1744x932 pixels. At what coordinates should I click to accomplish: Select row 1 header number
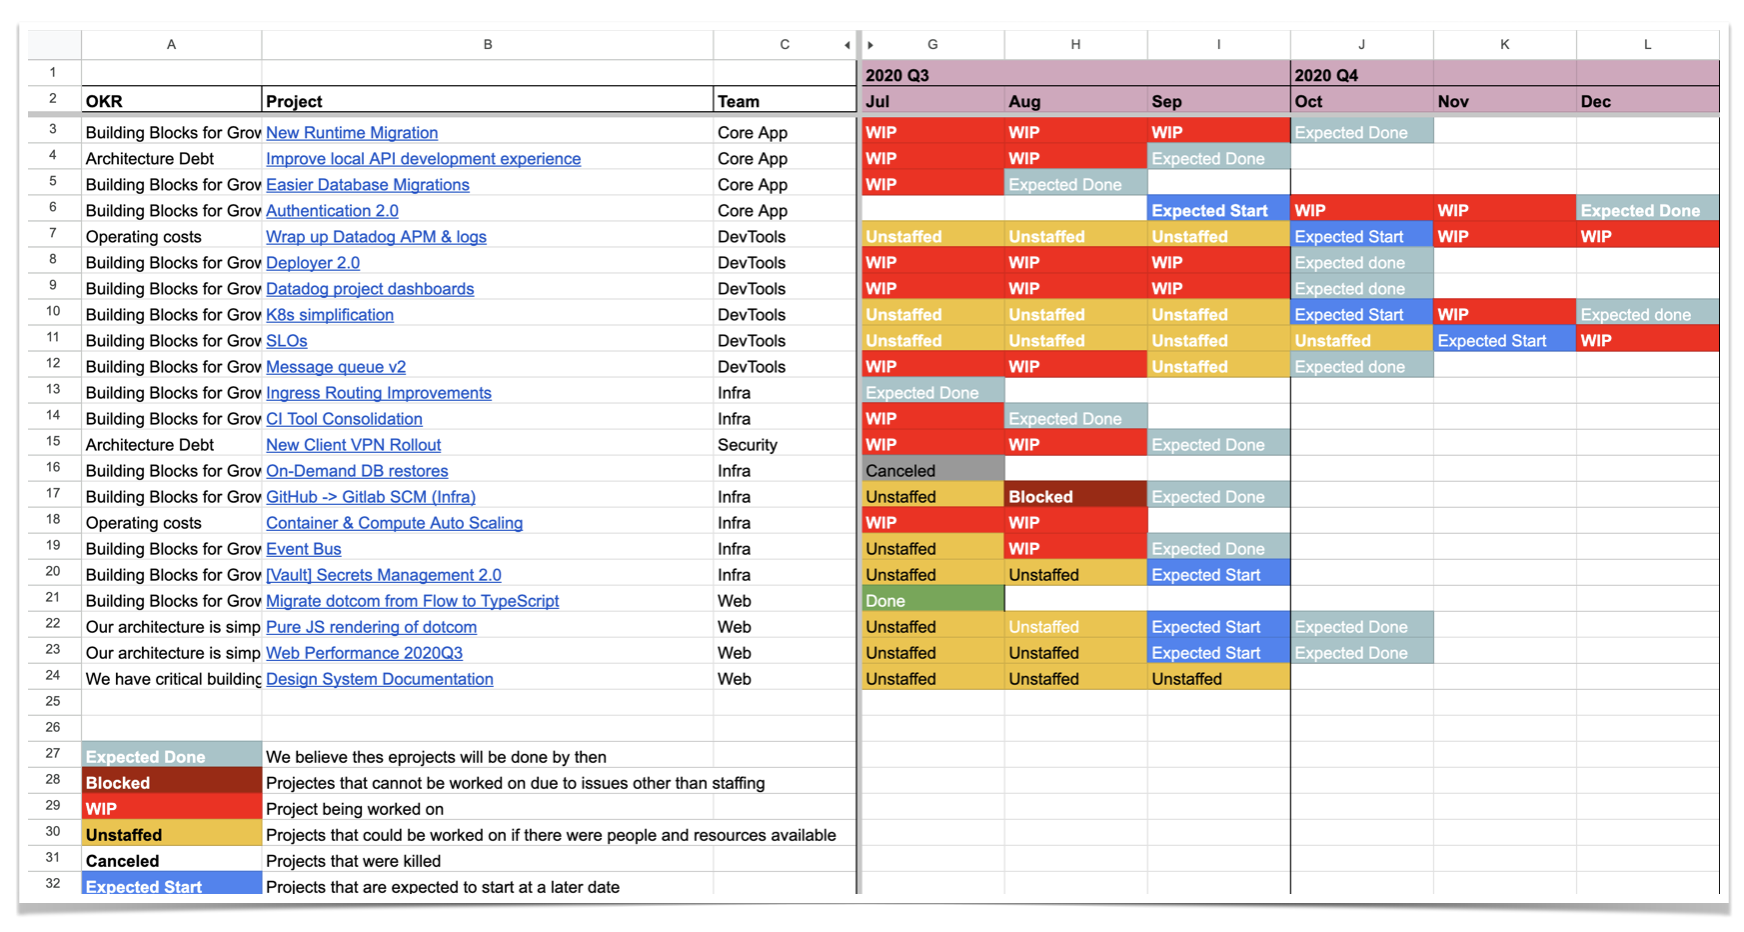(x=54, y=72)
